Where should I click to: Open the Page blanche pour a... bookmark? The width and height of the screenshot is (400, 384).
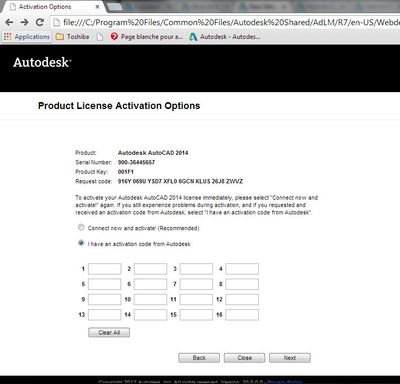(x=147, y=37)
